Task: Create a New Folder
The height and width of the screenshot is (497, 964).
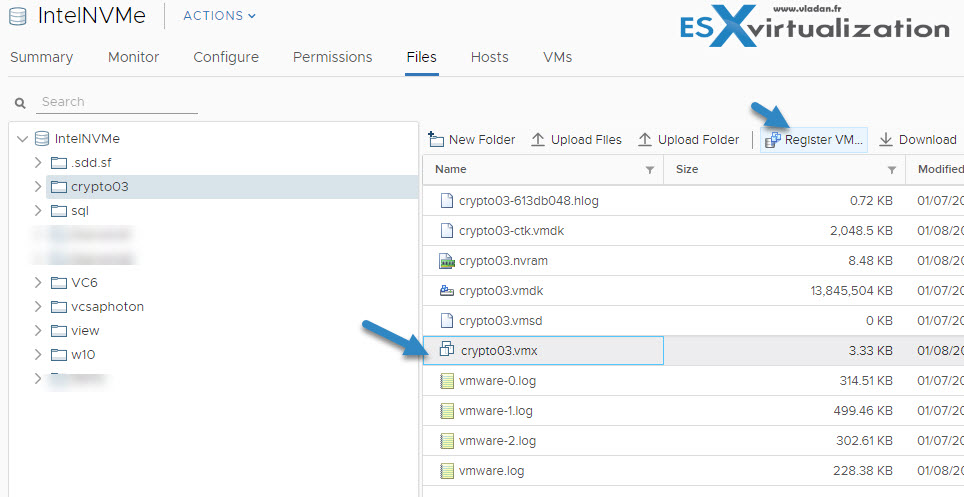Action: 472,140
